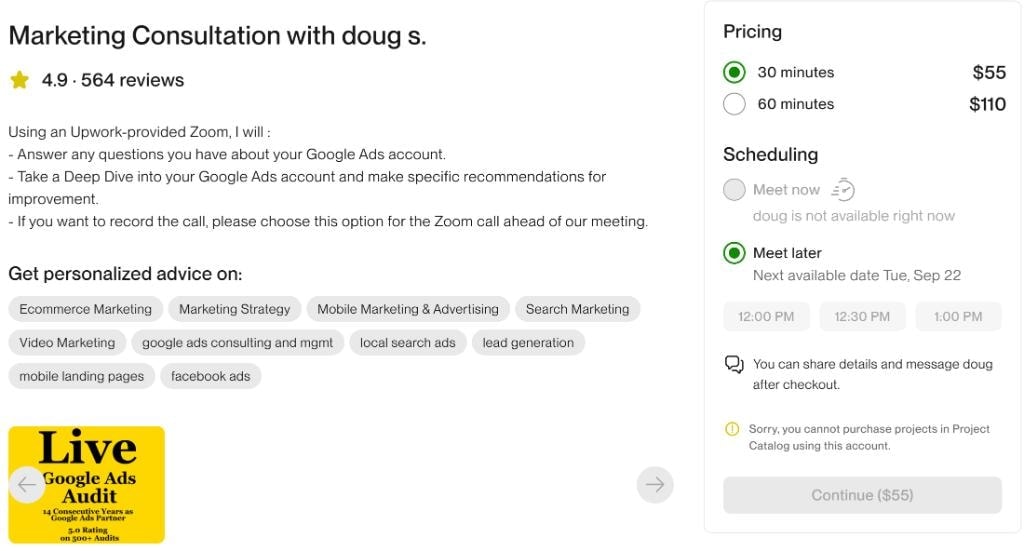The width and height of the screenshot is (1024, 551).
Task: Click google ads consulting and mgmt tag
Action: 238,343
